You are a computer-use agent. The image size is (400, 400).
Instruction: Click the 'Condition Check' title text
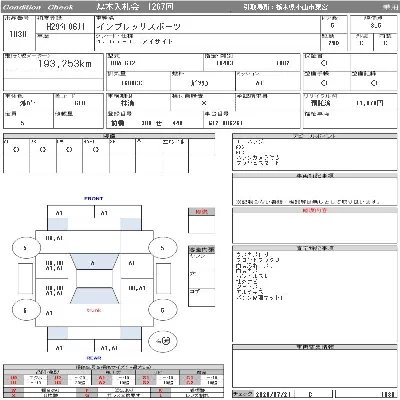pos(38,7)
